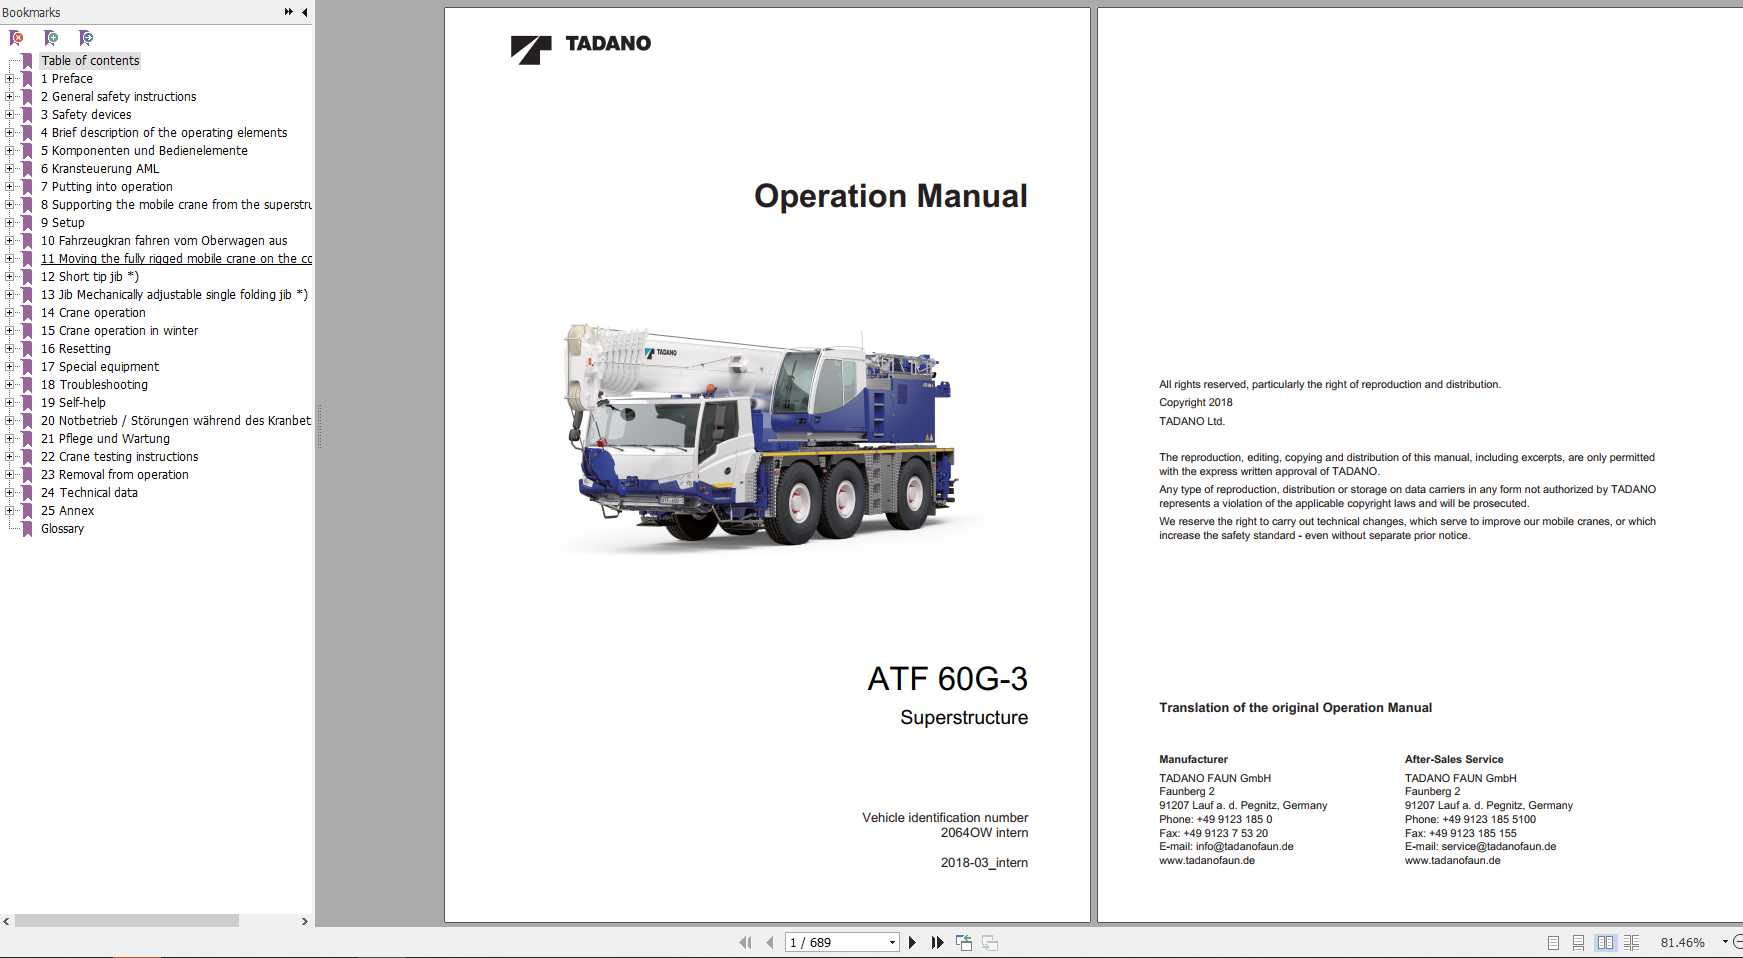1743x958 pixels.
Task: Open bookmark 20 Notbetrieb / Störungen
Action: (176, 420)
